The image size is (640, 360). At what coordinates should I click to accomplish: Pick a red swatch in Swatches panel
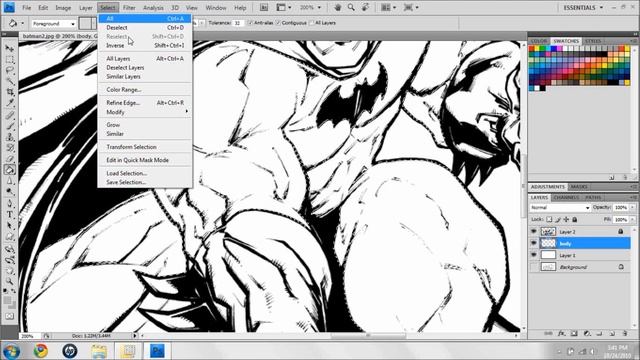(x=531, y=49)
